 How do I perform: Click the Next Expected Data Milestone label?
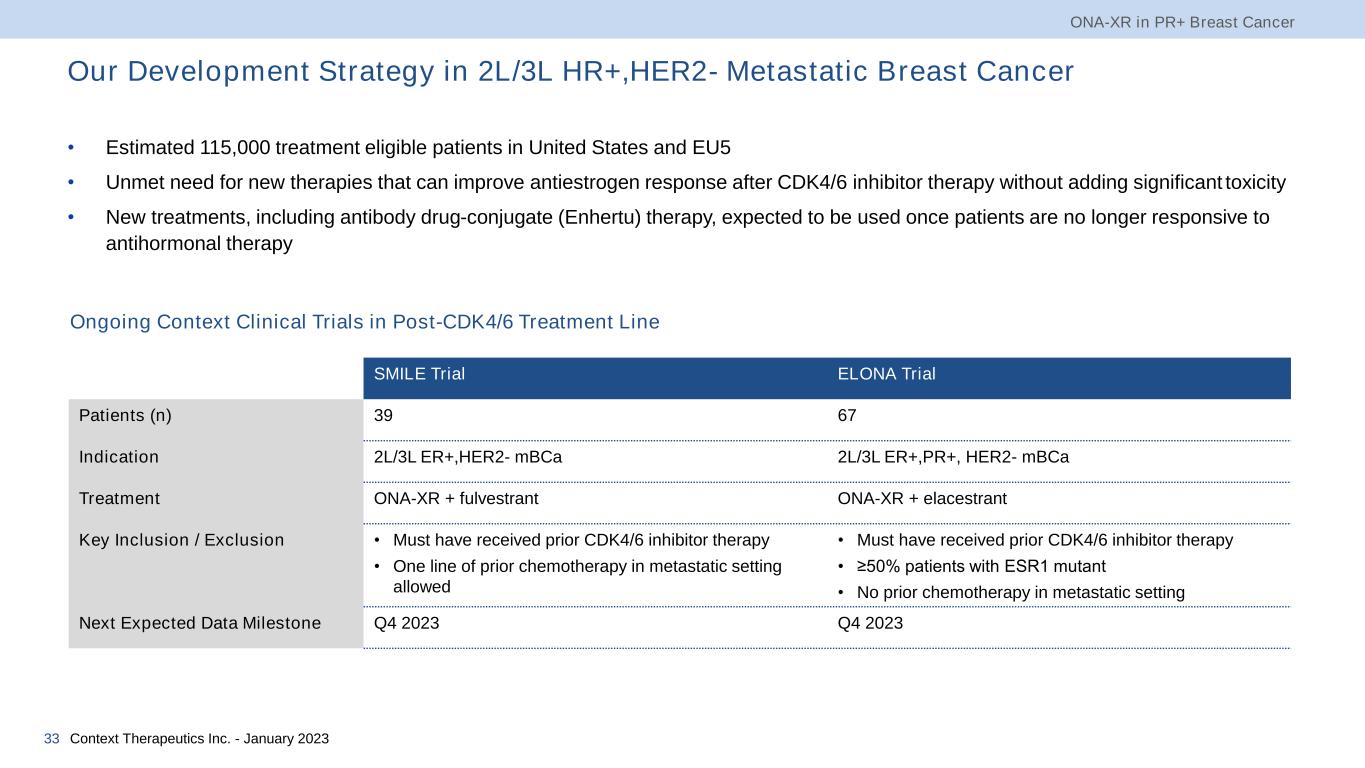point(200,623)
